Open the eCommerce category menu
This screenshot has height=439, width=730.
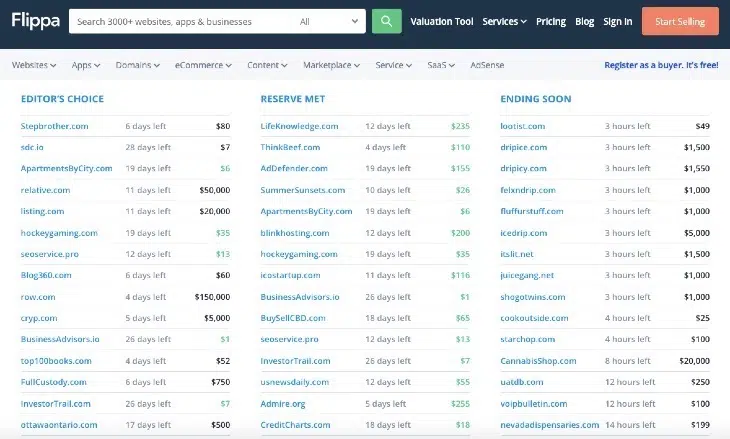(203, 66)
